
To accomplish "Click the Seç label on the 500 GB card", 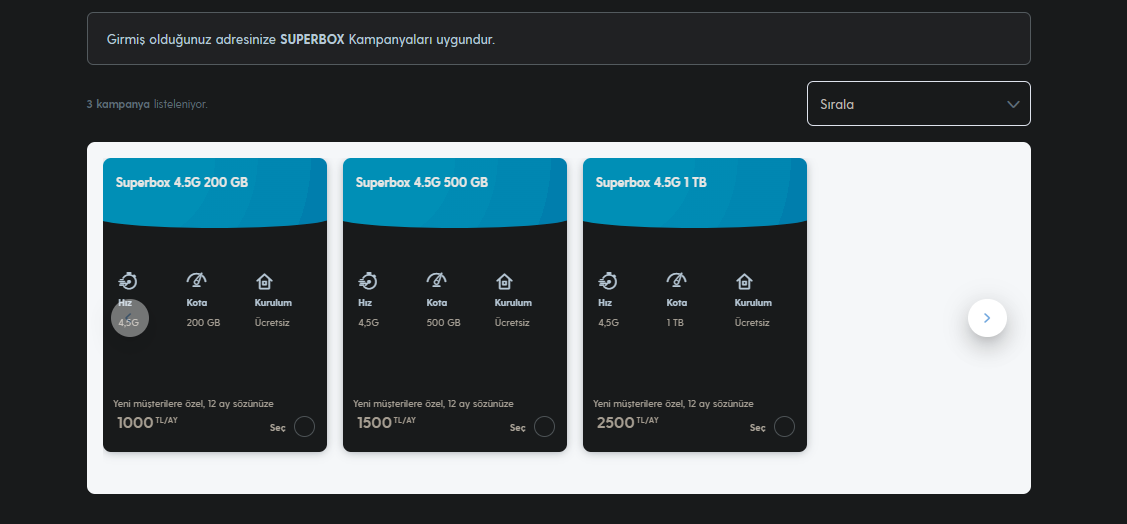I will (x=518, y=428).
